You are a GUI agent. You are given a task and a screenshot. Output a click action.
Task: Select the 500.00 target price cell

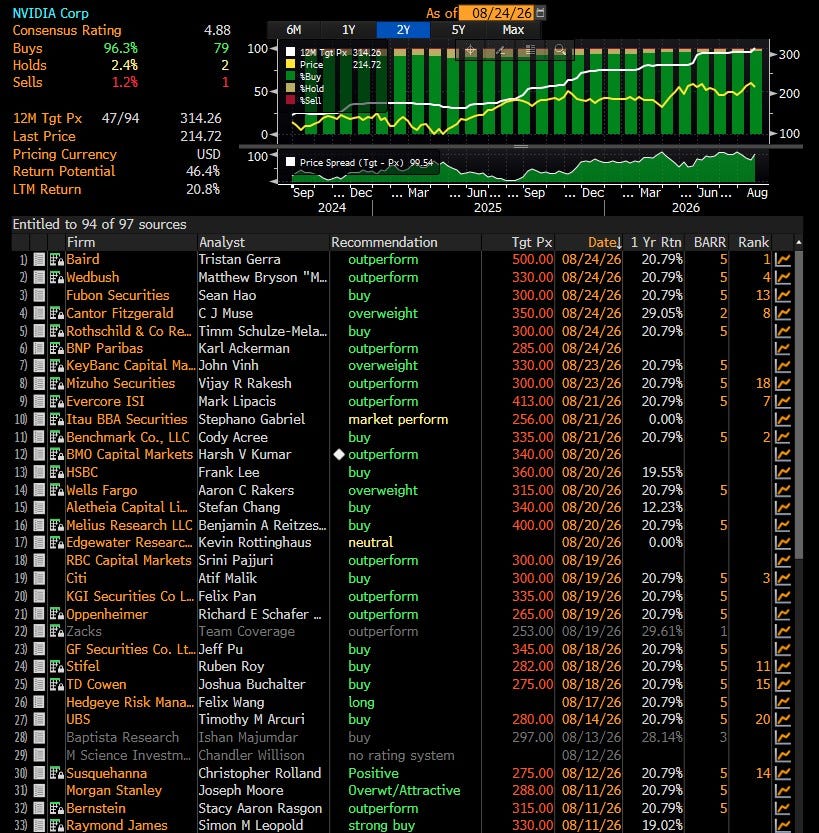[532, 259]
